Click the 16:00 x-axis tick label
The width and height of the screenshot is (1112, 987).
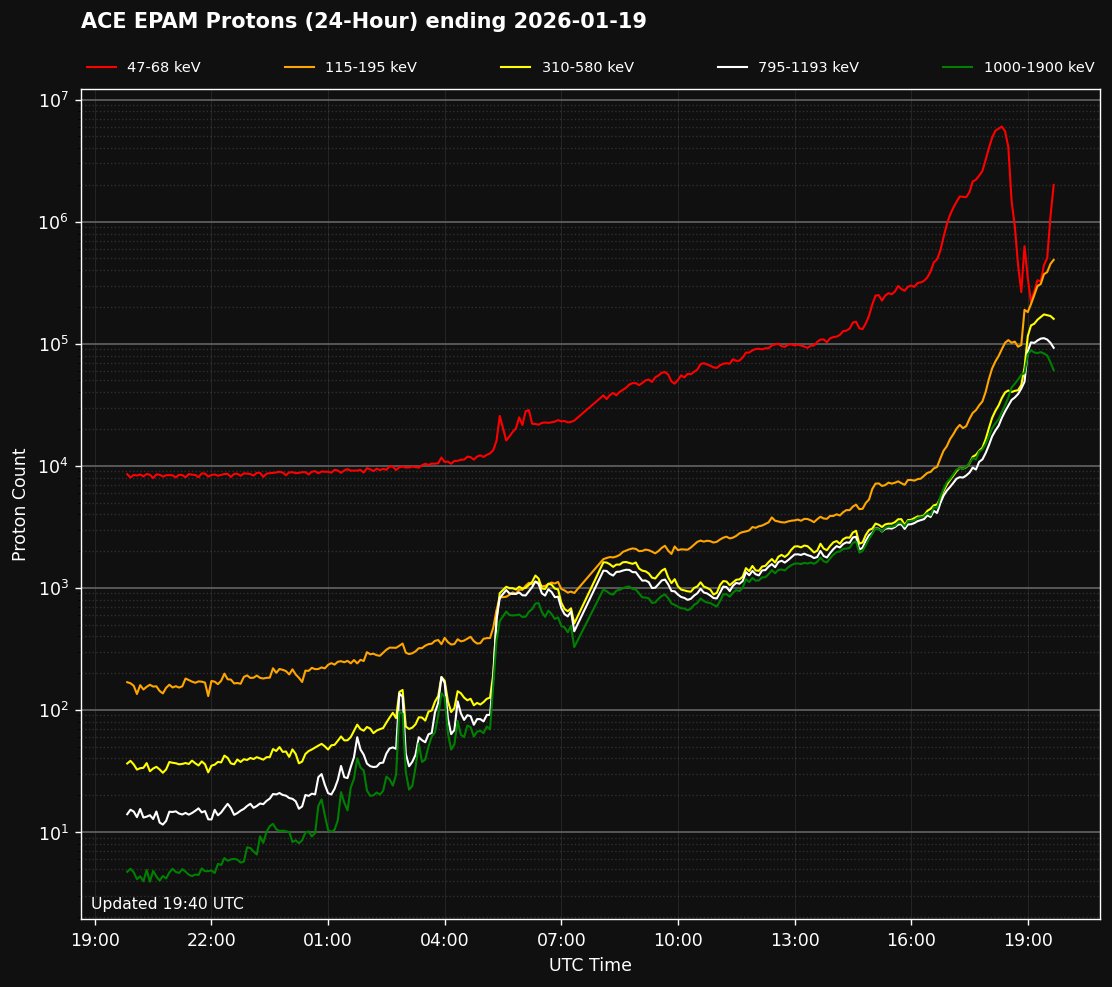(x=911, y=940)
